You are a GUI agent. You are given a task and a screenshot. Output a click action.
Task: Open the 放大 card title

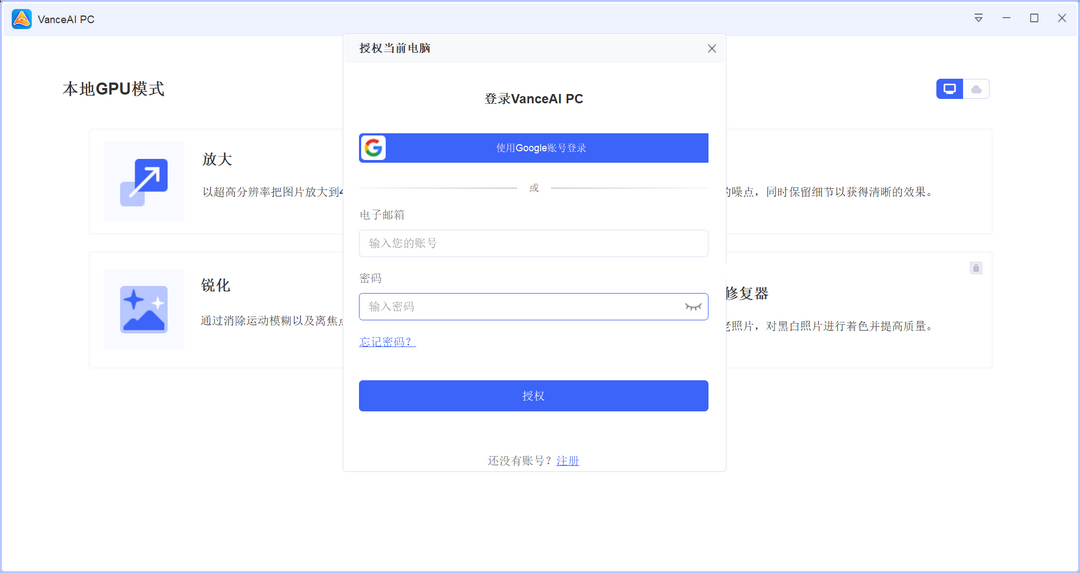(x=217, y=159)
